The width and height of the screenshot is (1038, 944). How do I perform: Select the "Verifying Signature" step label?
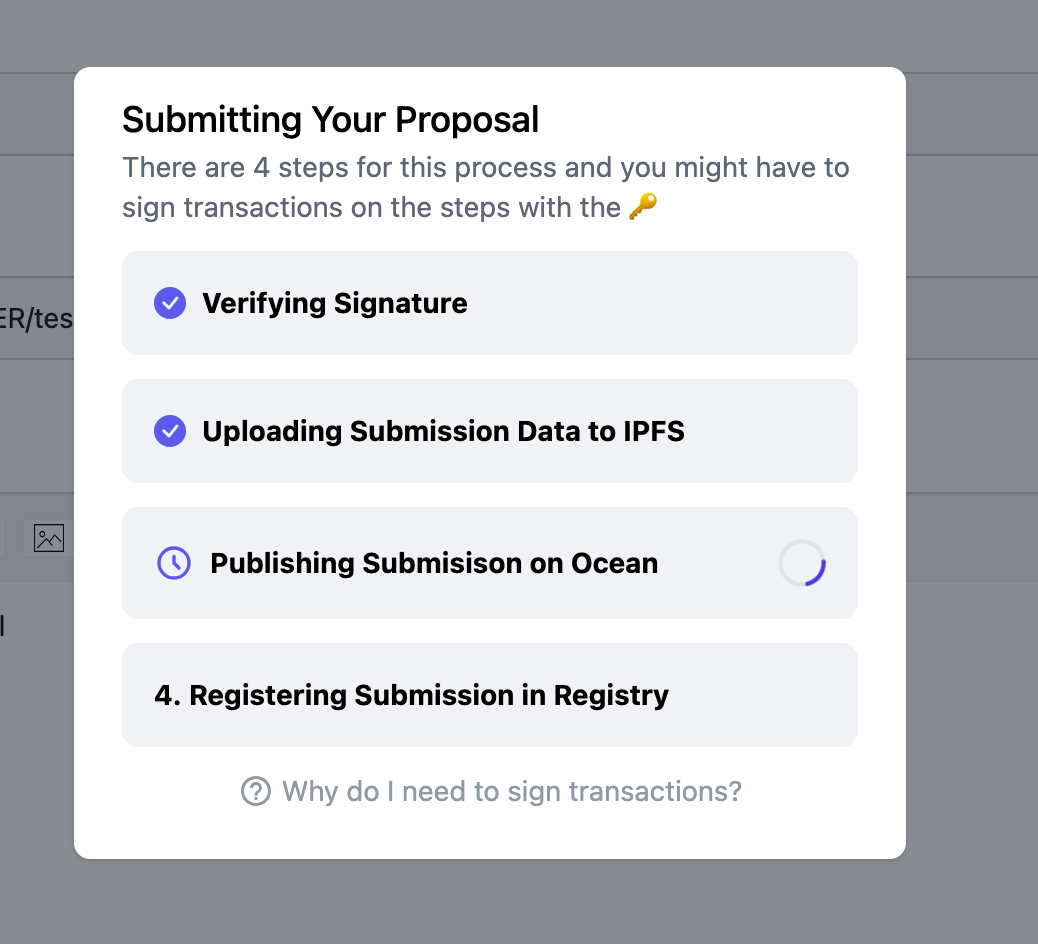335,303
